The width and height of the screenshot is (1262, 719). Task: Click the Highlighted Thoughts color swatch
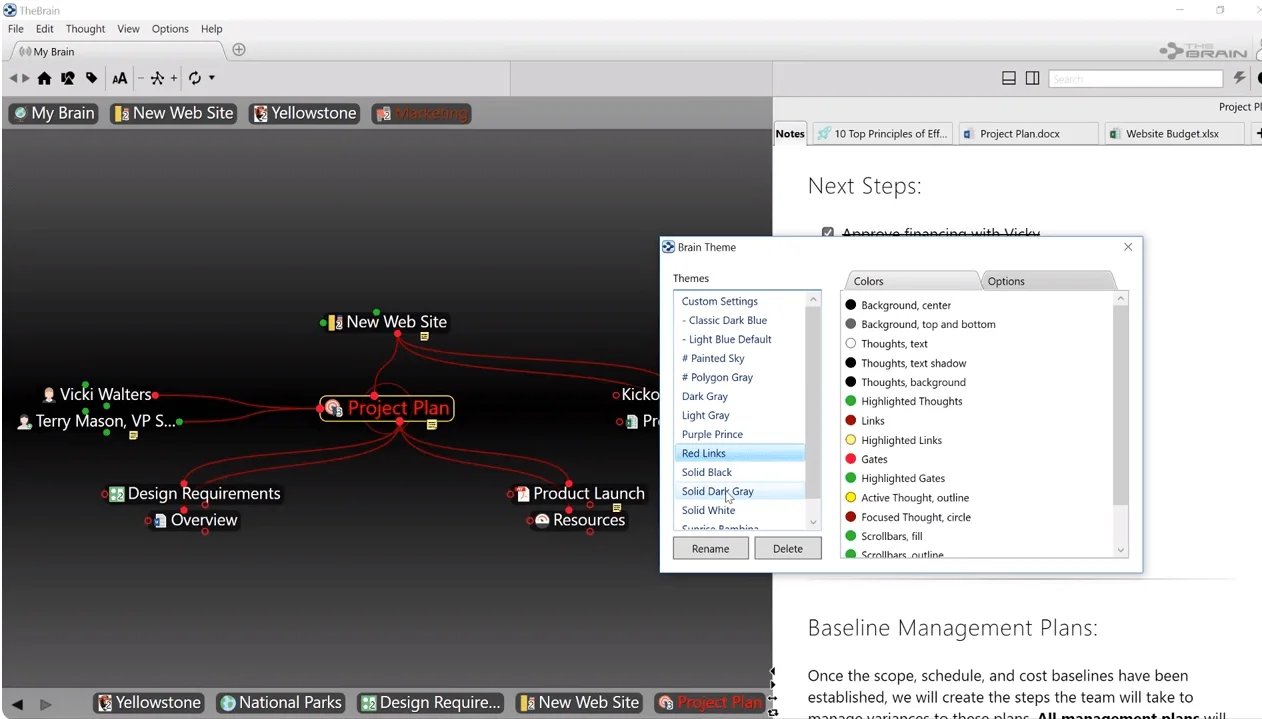click(x=851, y=401)
